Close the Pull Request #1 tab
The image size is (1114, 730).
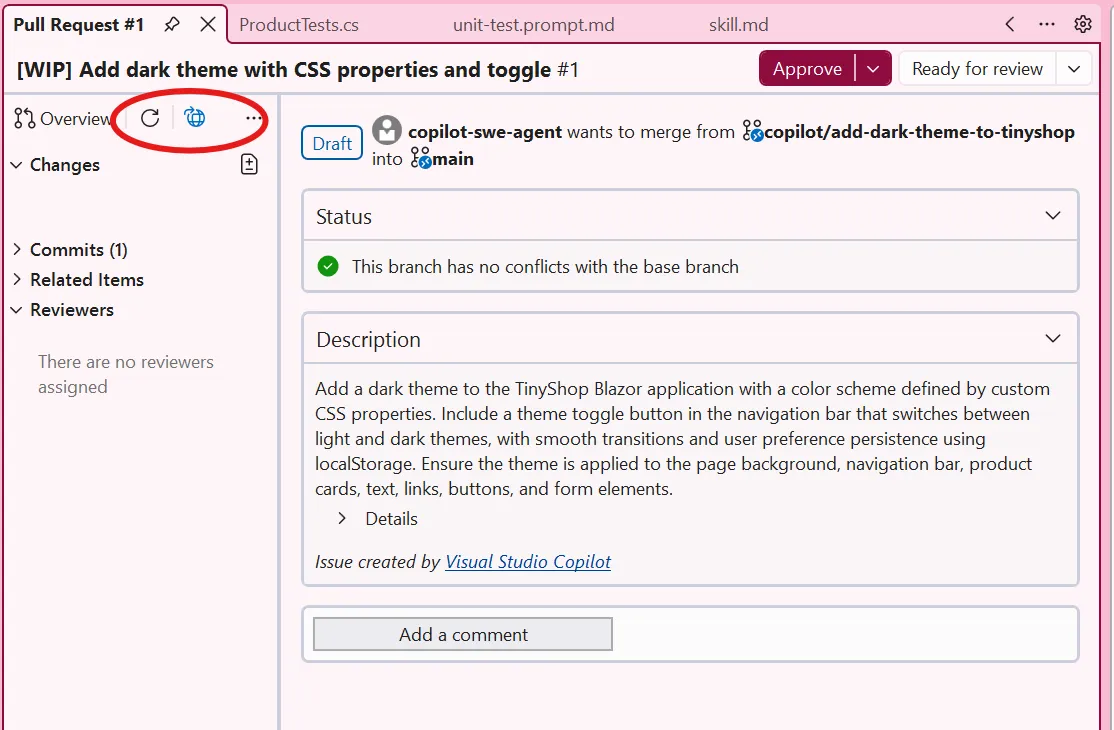pos(208,25)
